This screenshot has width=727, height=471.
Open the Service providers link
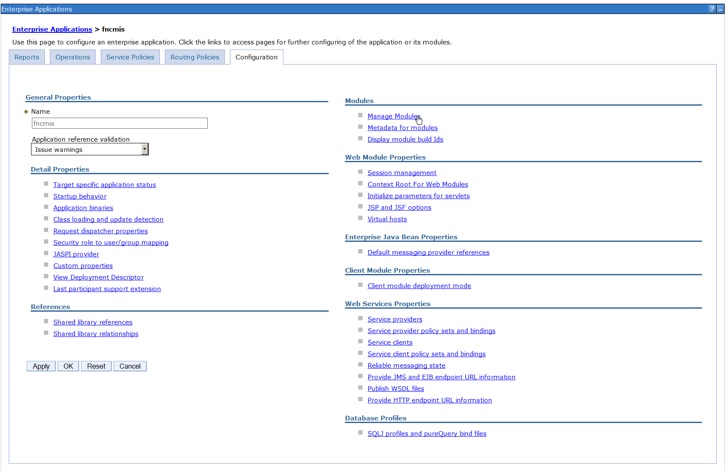395,319
